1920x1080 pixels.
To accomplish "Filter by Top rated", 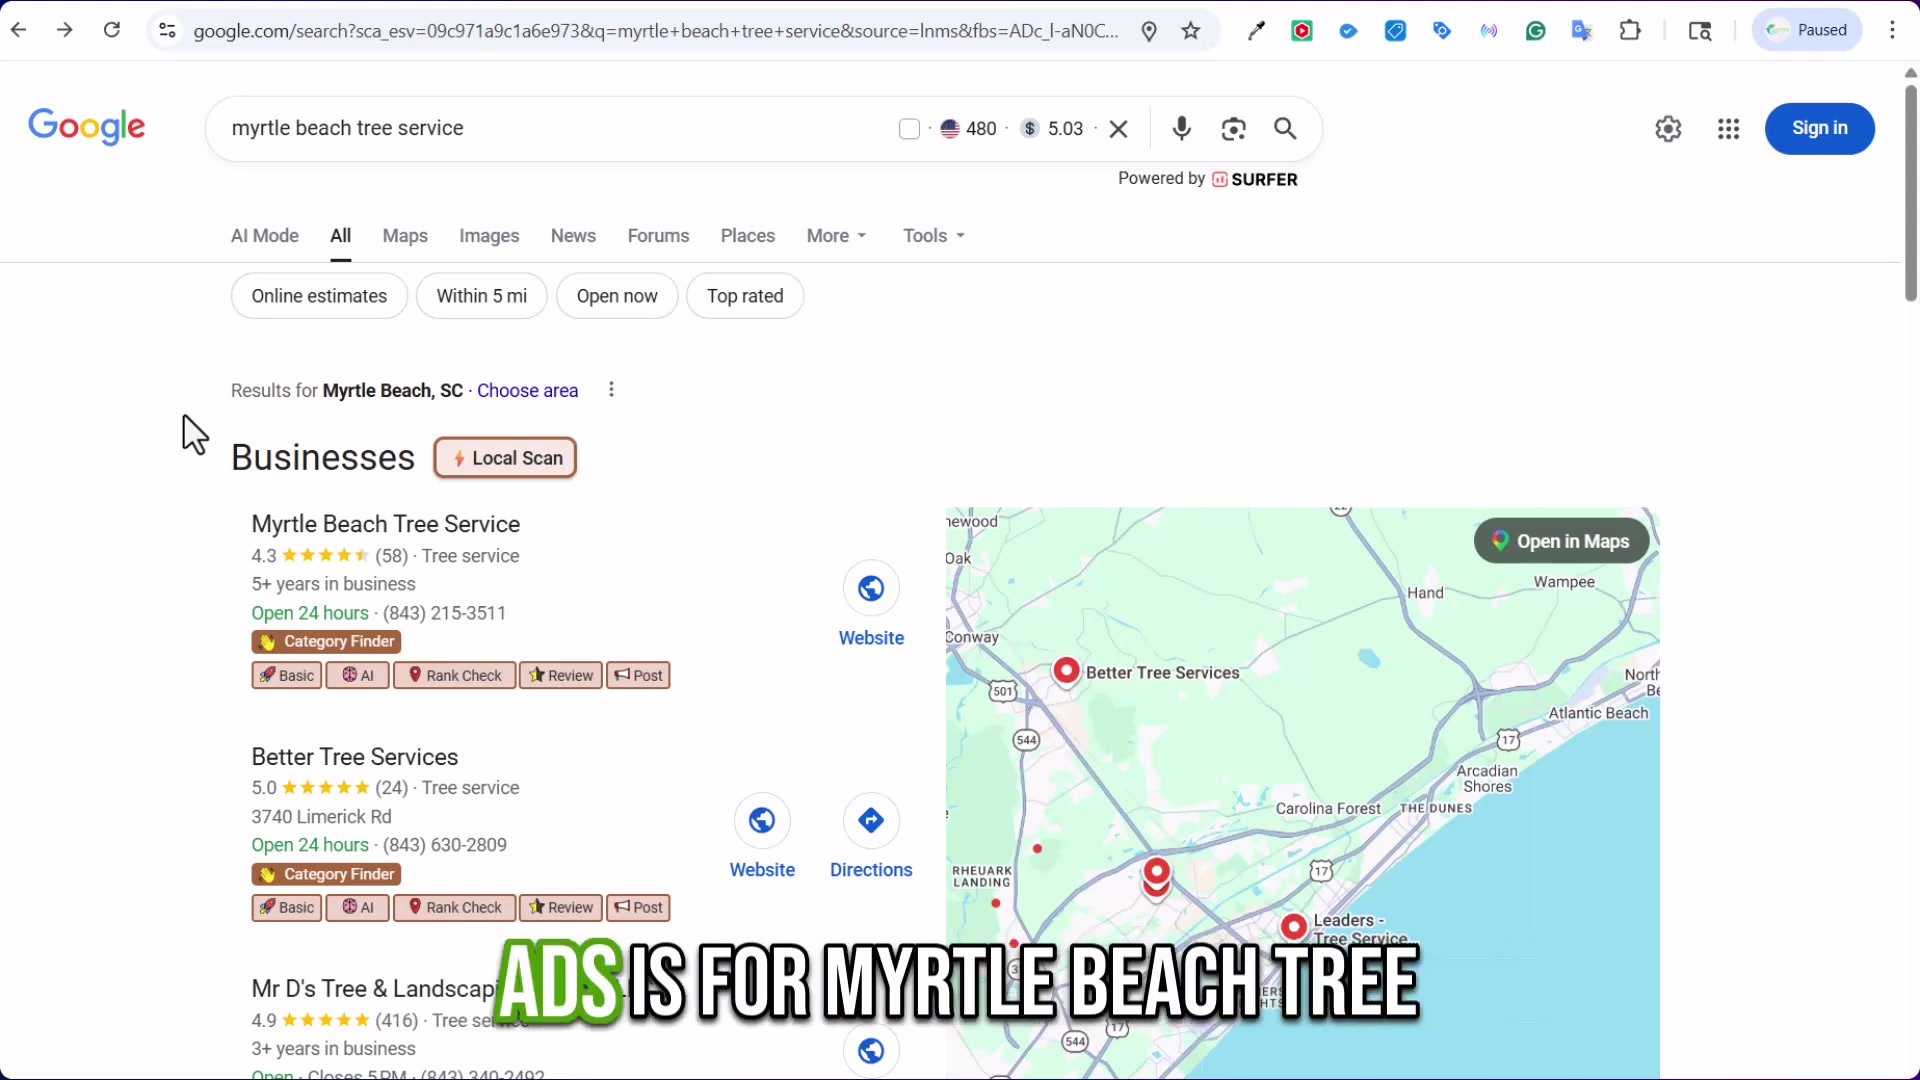I will (745, 296).
